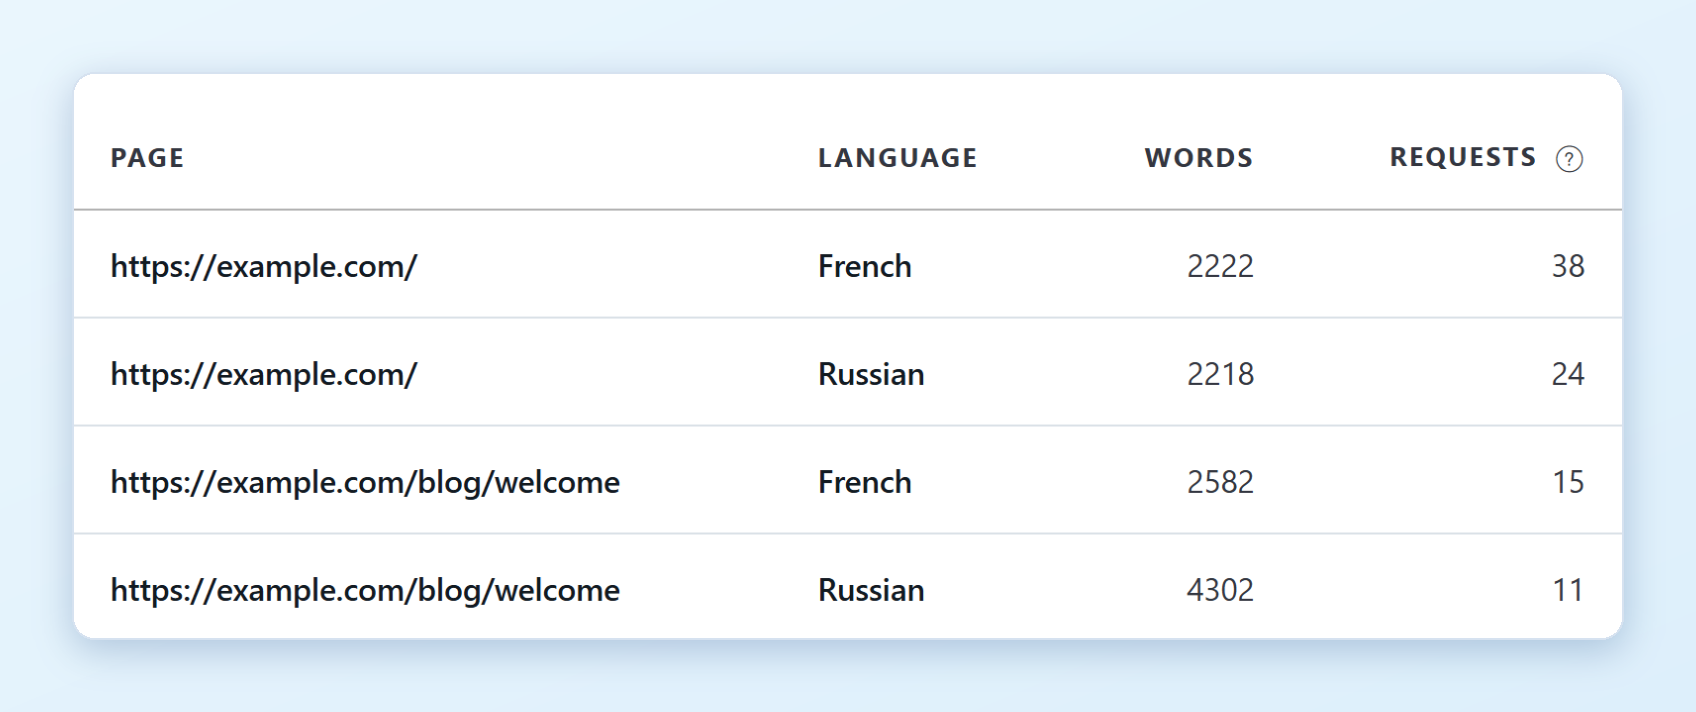Click the help icon next to Requests

[x=1569, y=159]
